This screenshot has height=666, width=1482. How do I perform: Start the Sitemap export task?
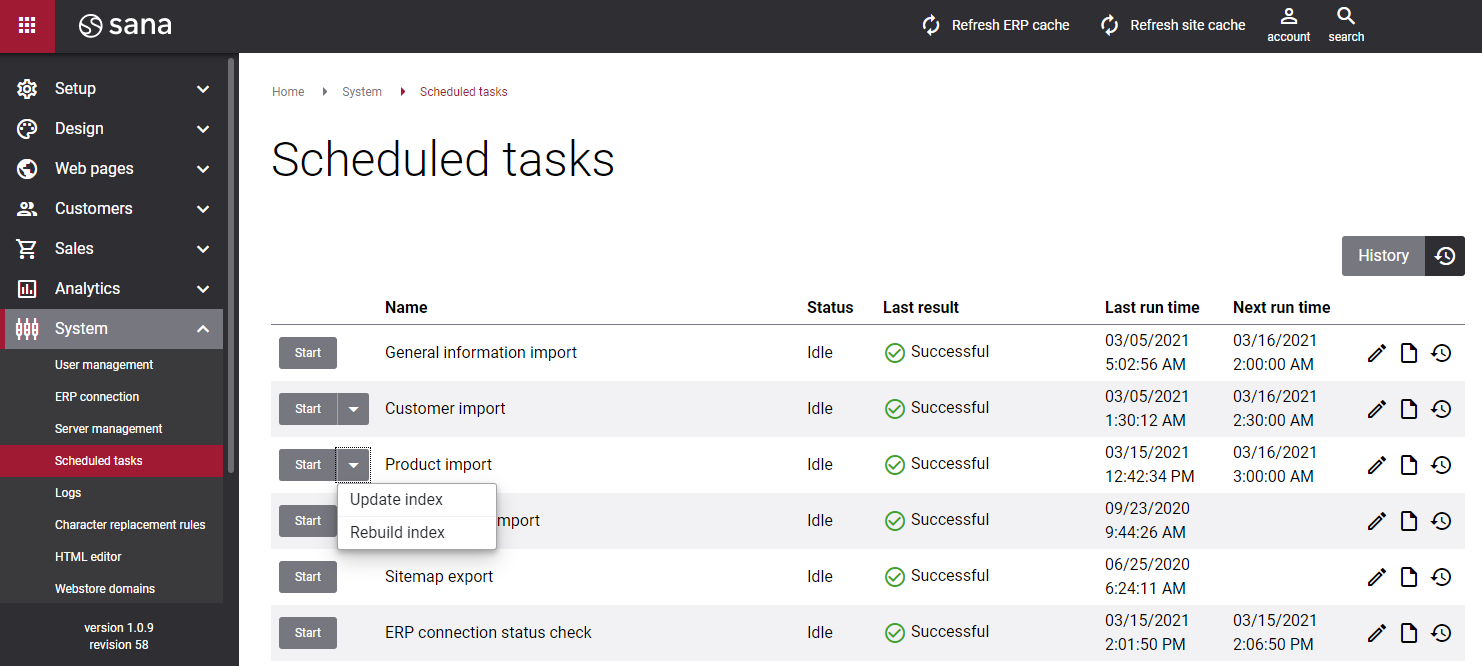(x=308, y=577)
